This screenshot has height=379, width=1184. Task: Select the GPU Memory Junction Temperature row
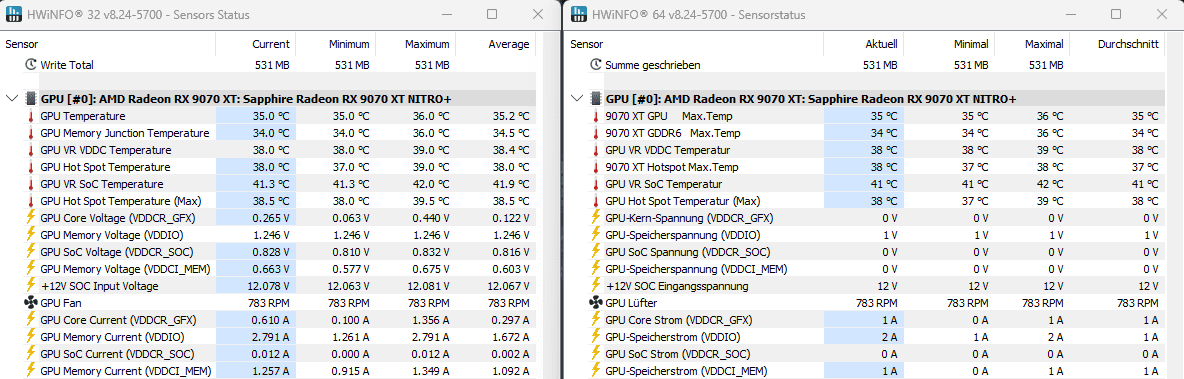click(270, 133)
